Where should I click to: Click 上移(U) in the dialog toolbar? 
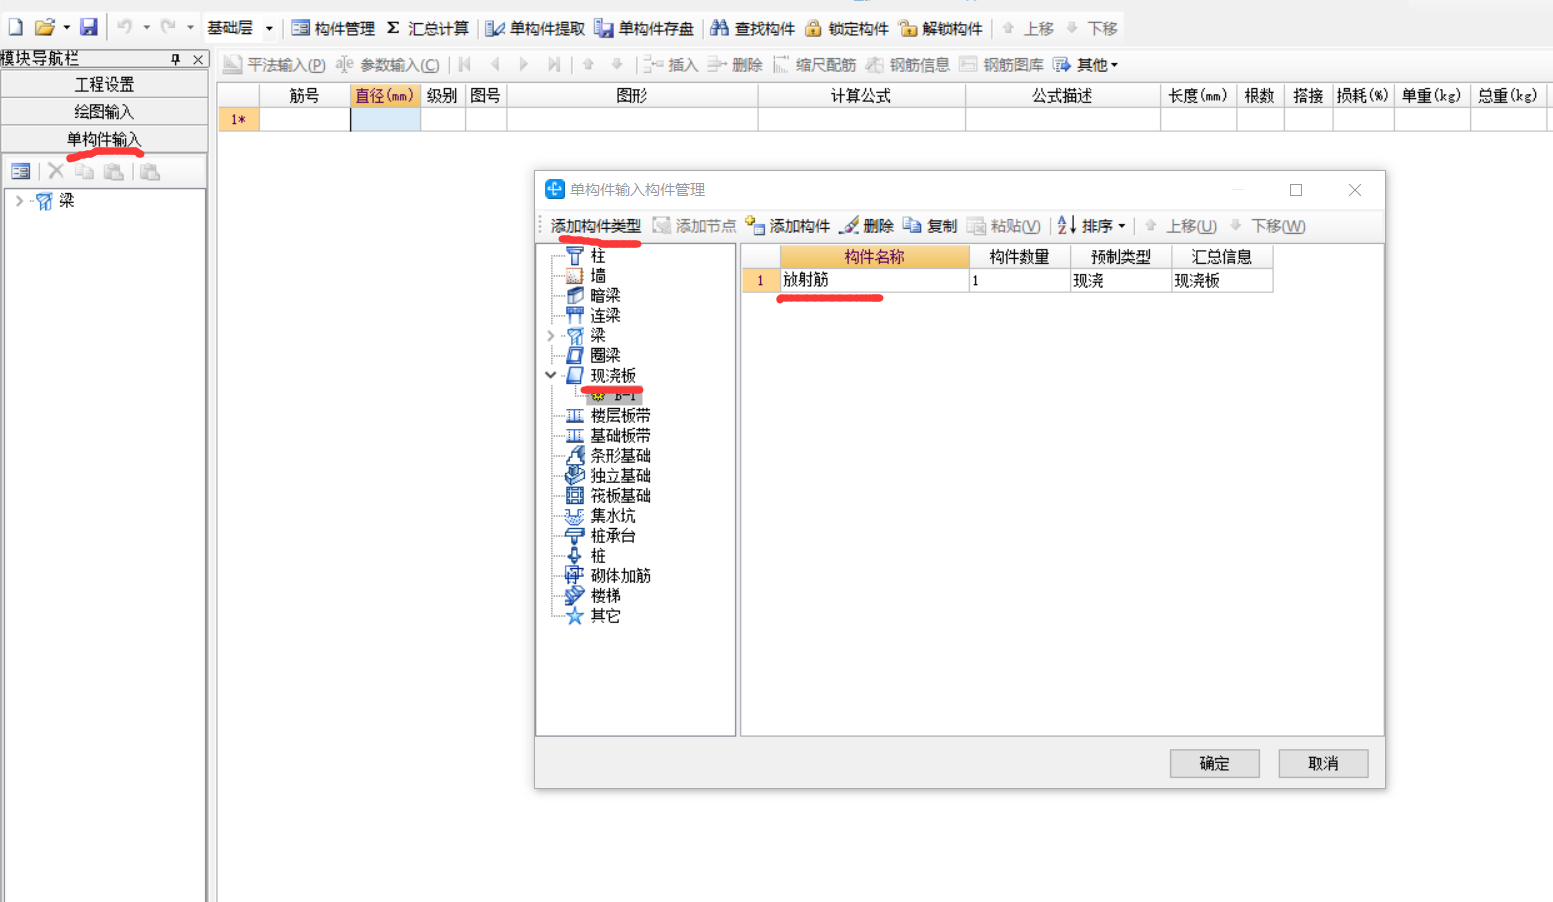point(1181,226)
